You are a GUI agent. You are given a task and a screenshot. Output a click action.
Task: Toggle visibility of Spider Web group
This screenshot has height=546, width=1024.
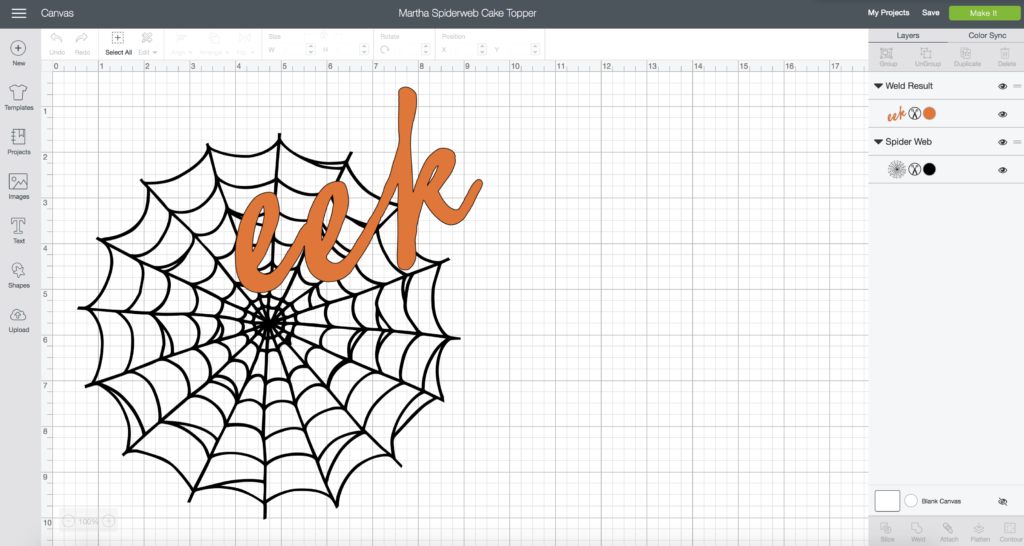(x=1002, y=142)
